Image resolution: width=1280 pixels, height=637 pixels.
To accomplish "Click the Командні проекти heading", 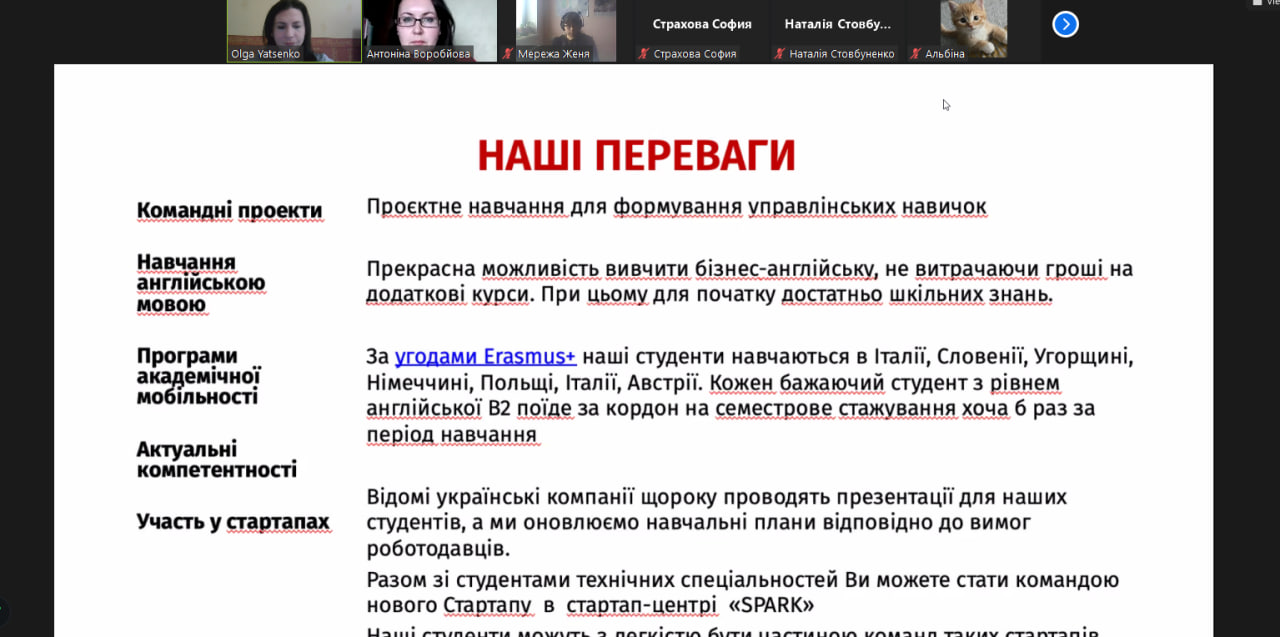I will (230, 211).
